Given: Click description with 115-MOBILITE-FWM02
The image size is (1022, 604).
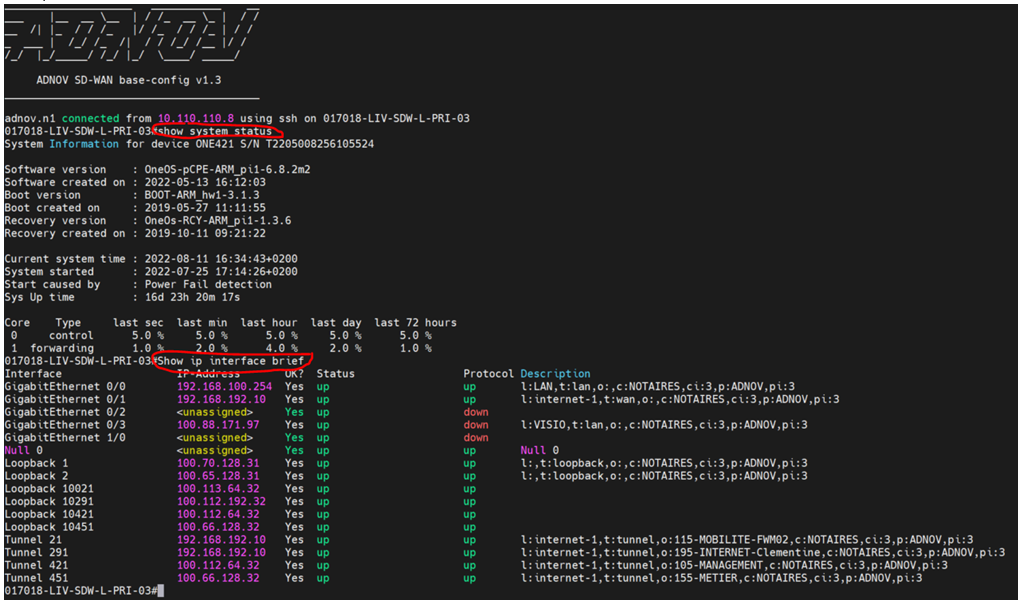Looking at the screenshot, I should [x=747, y=540].
